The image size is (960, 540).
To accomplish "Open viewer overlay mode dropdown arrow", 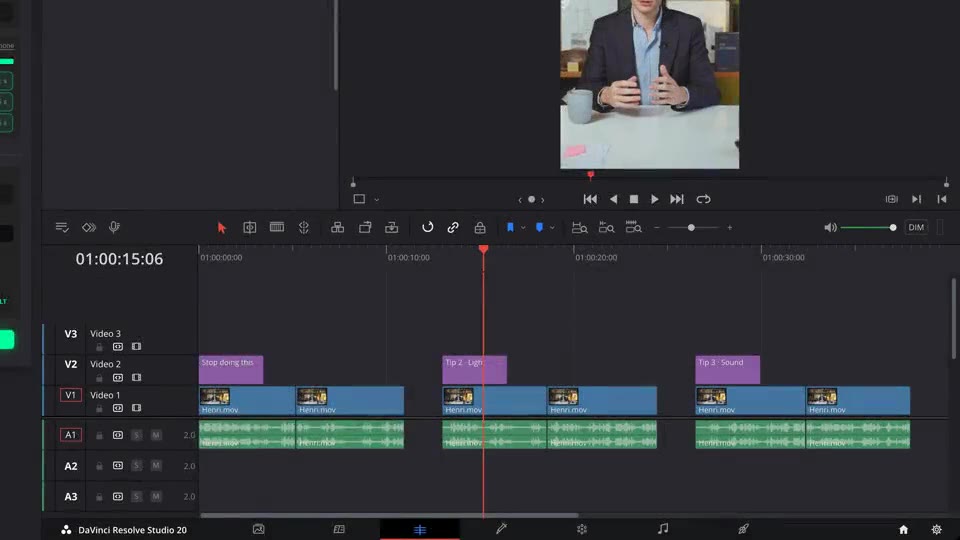I will click(x=377, y=200).
